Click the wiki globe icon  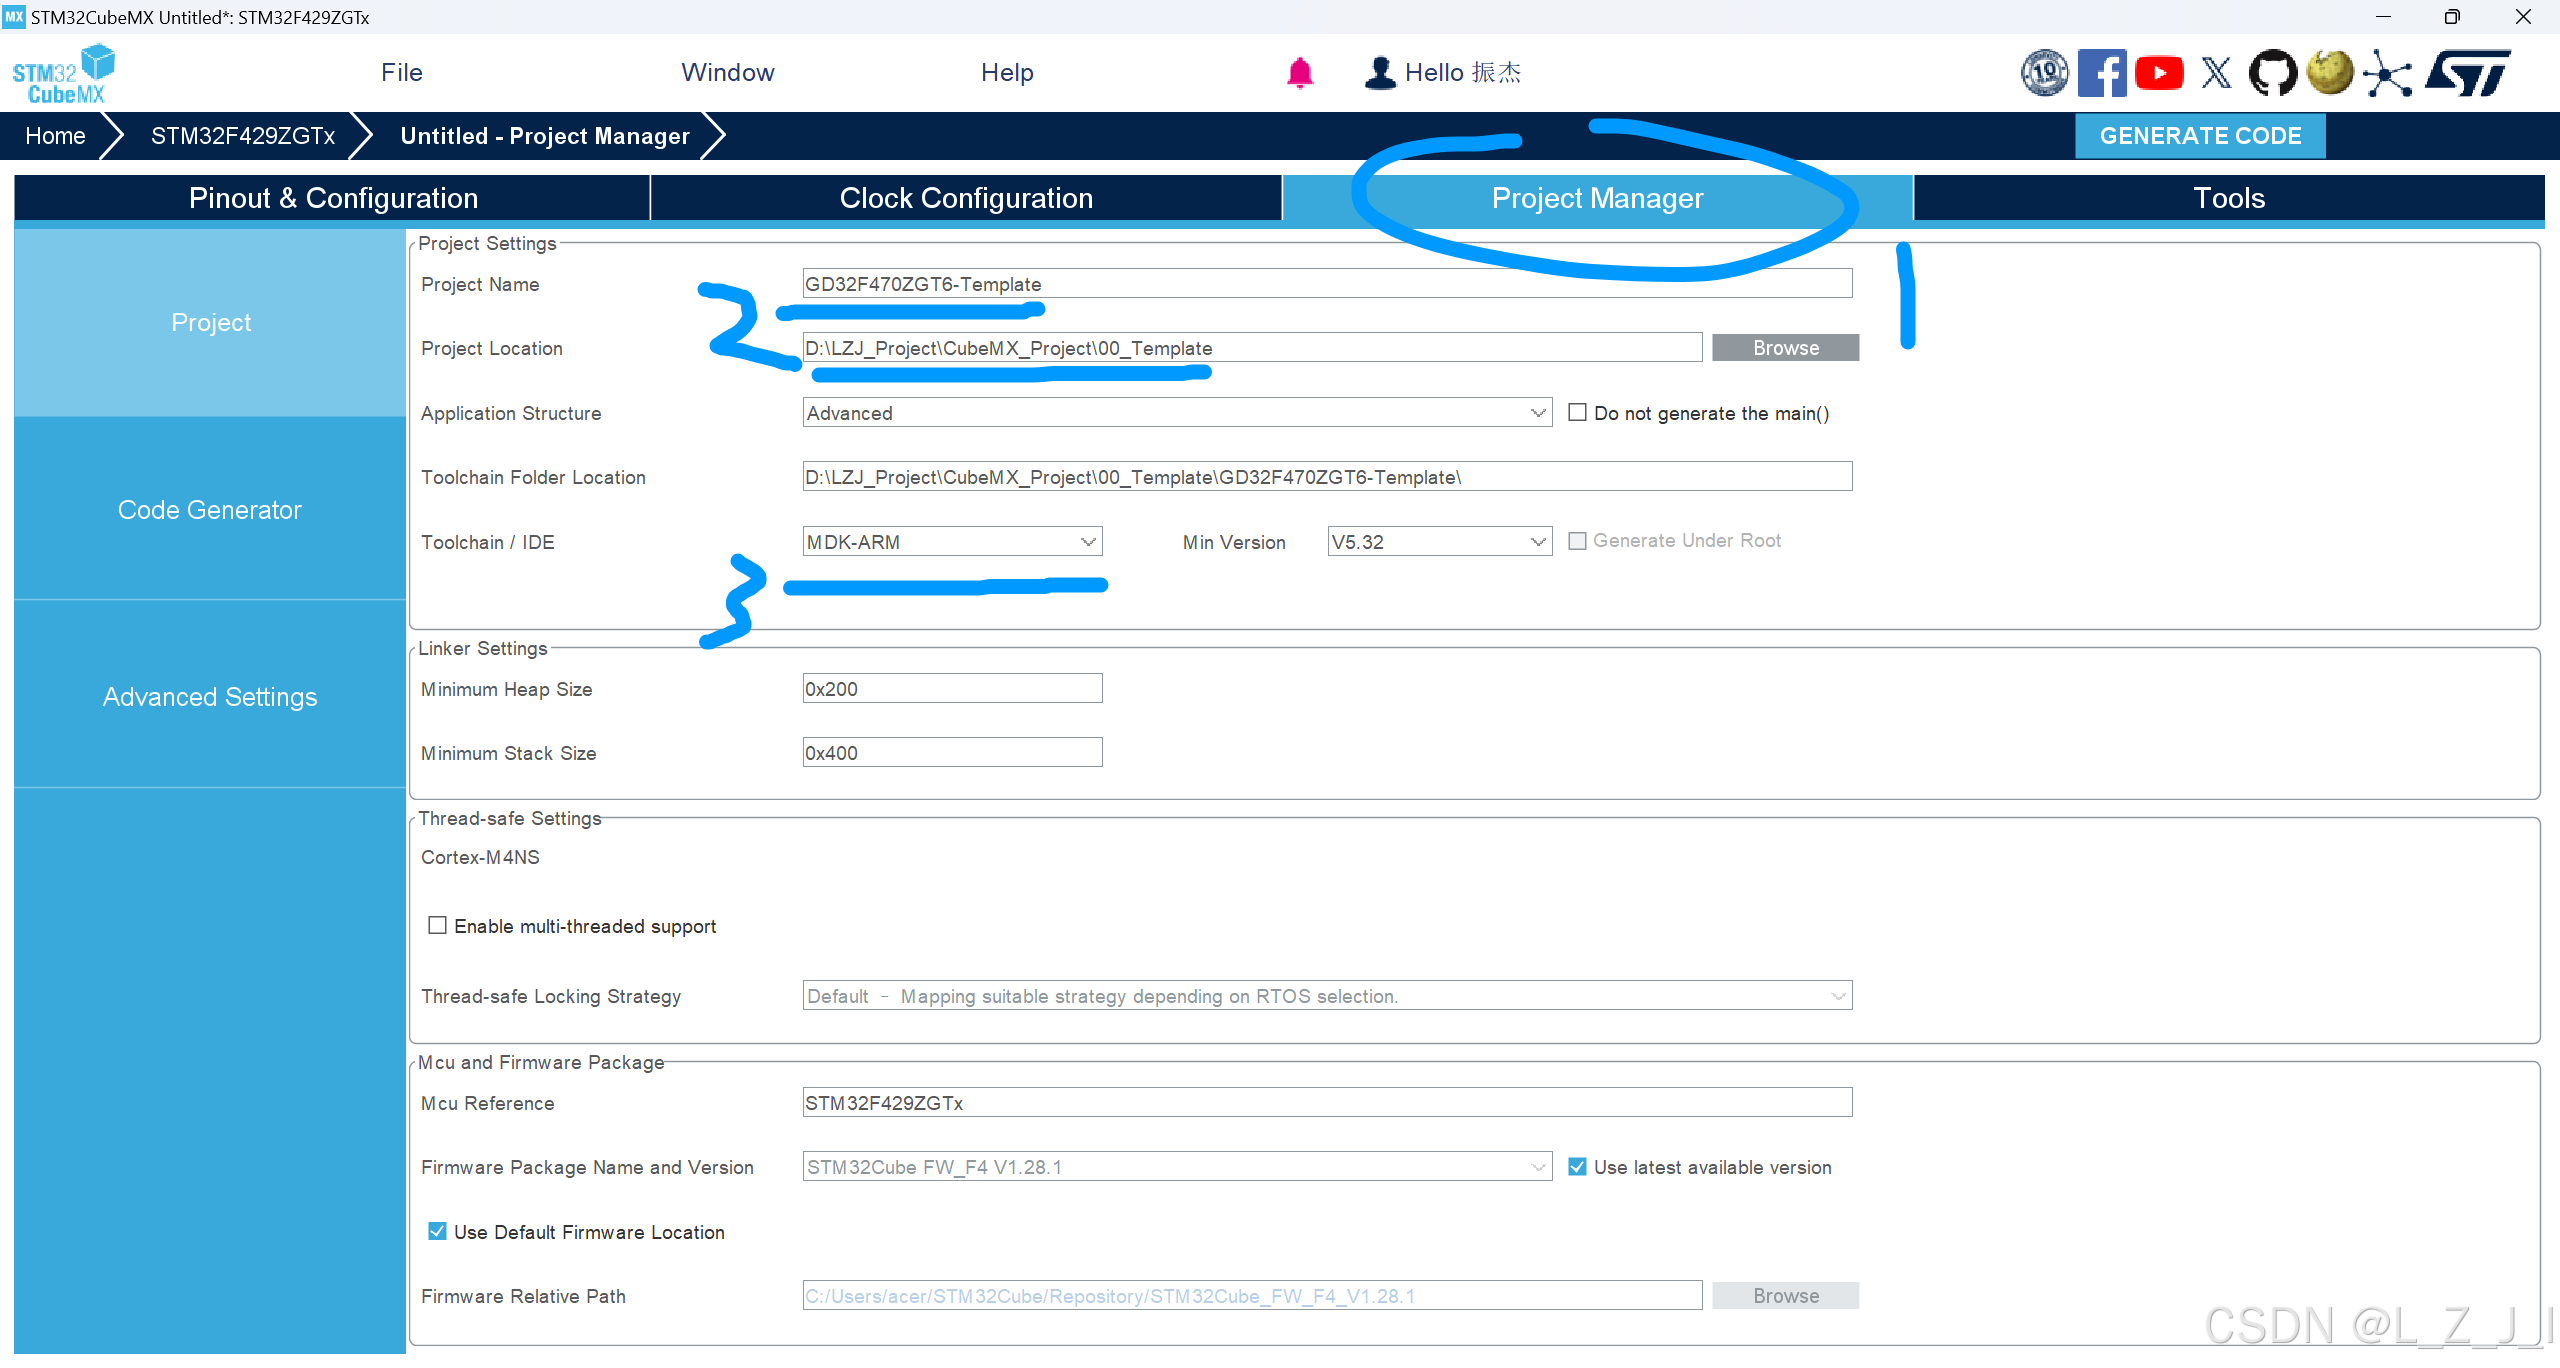(2330, 73)
